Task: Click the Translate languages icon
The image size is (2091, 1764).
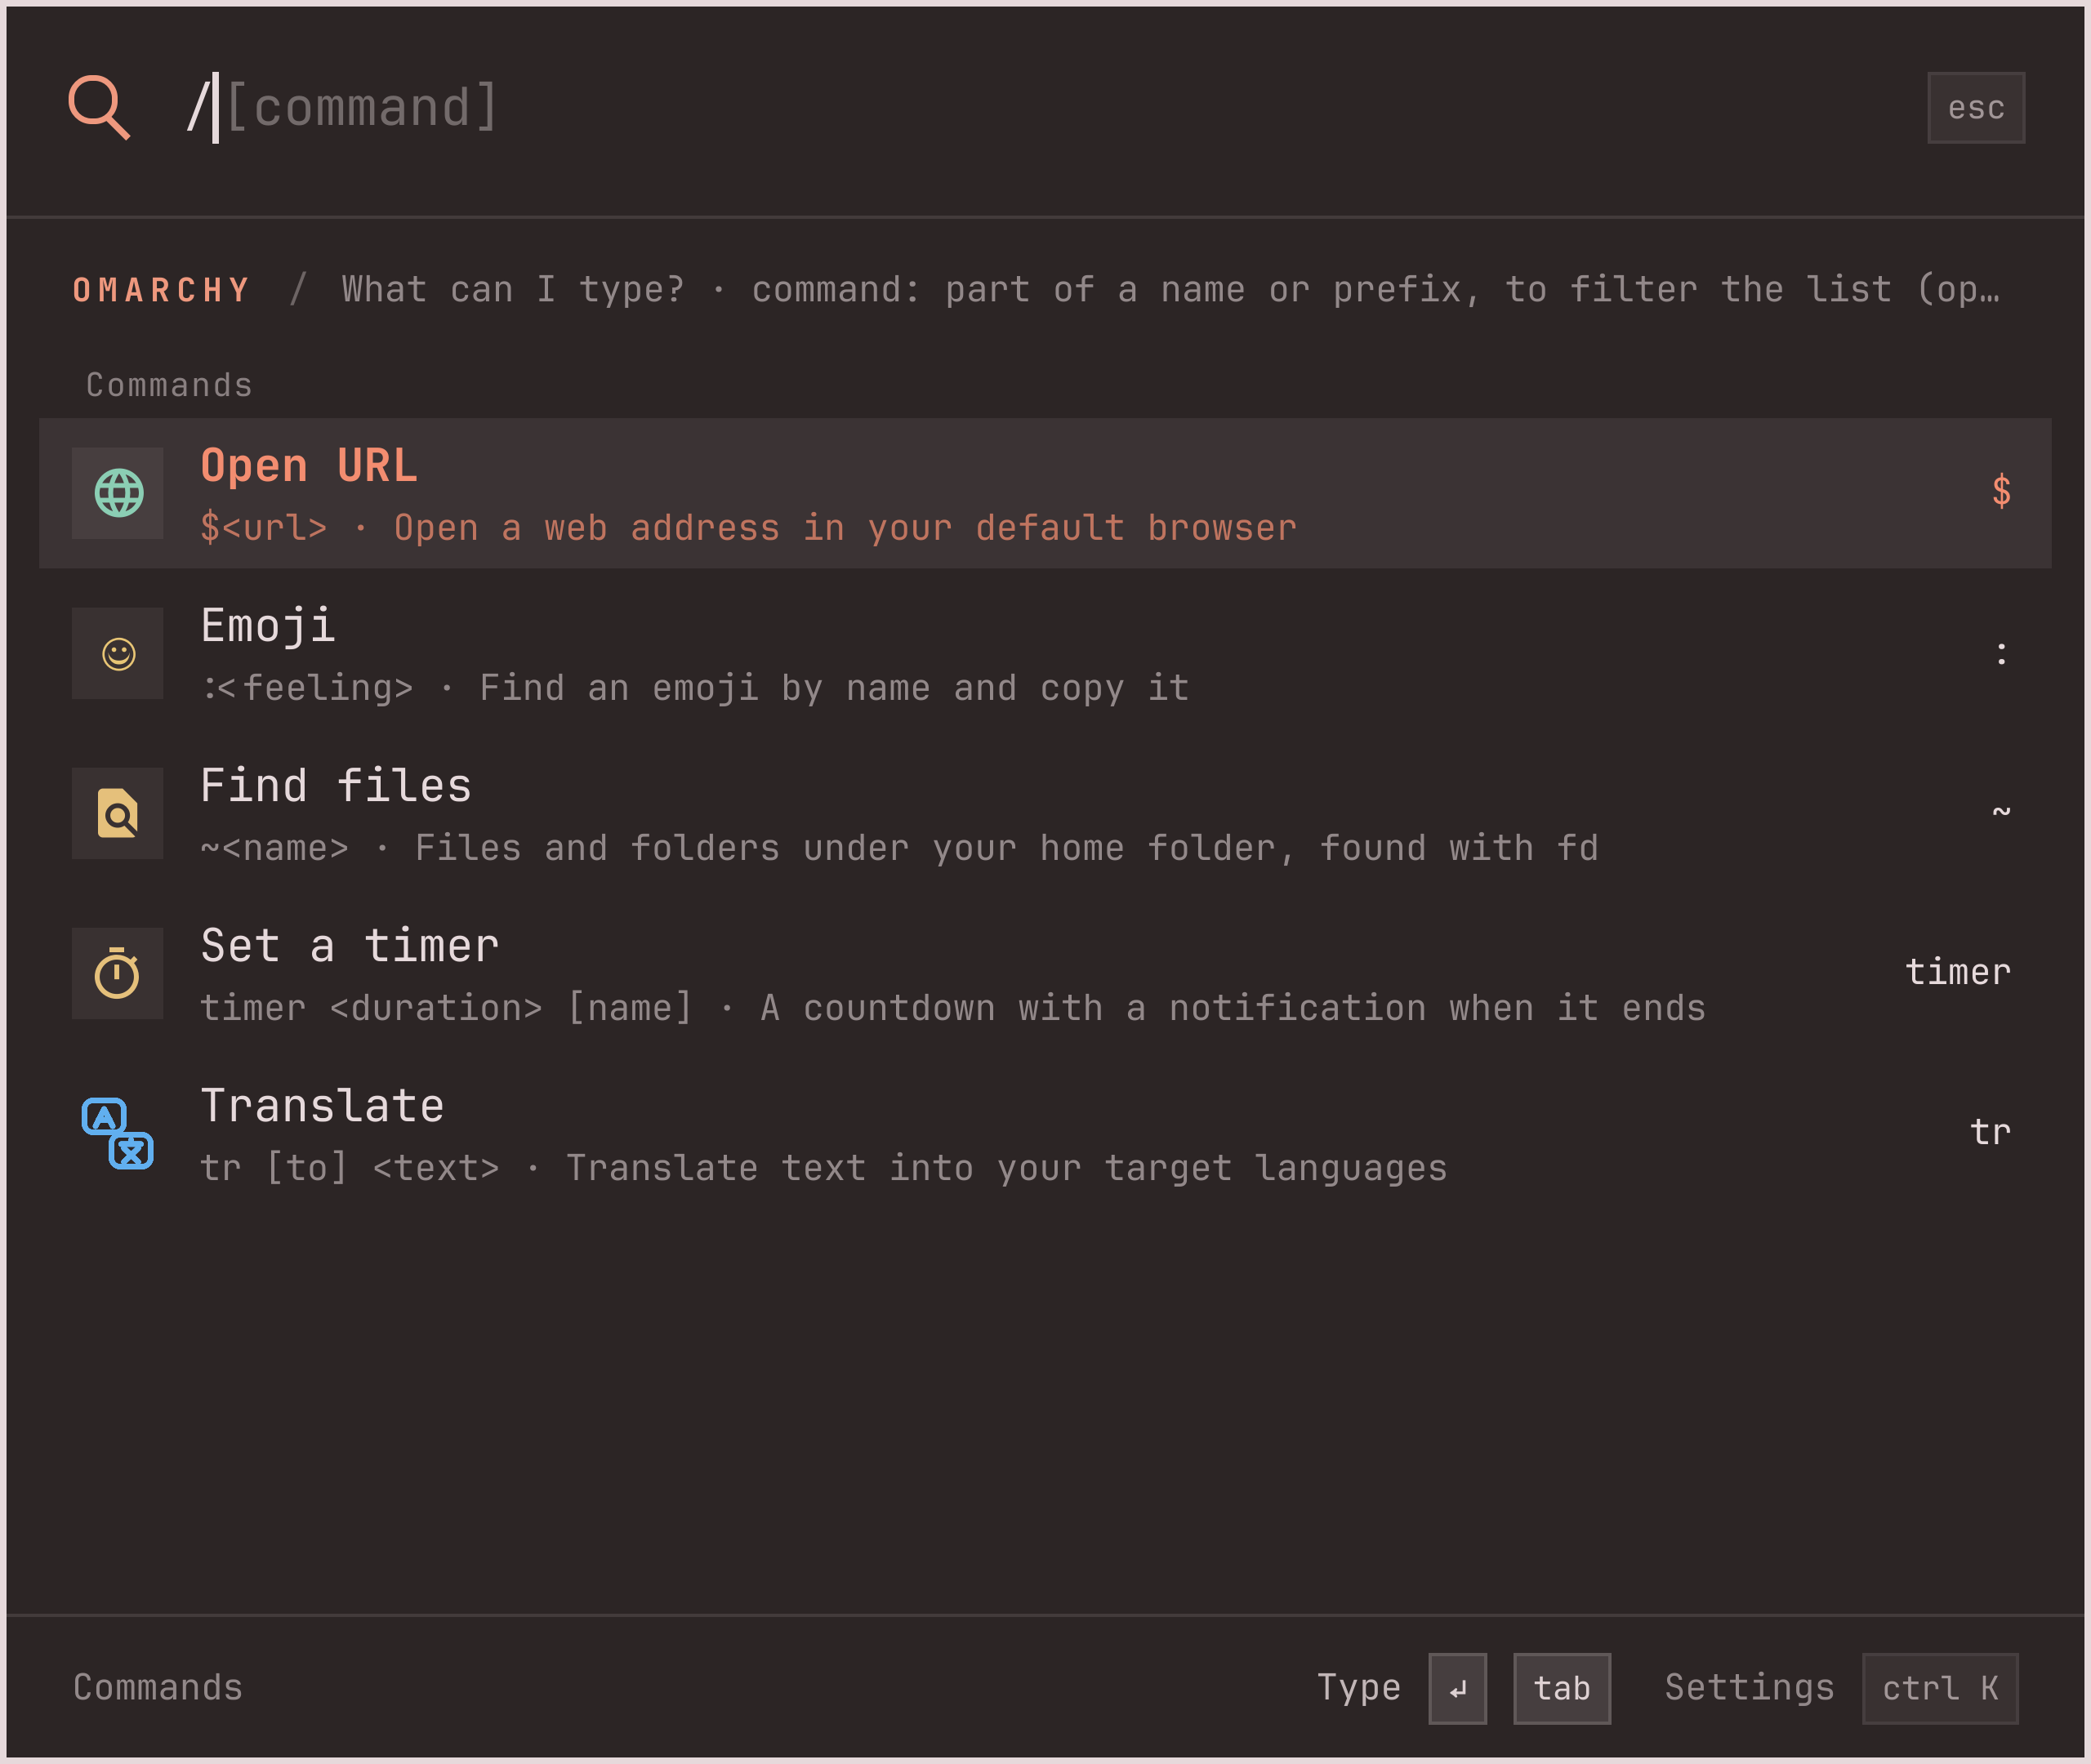Action: pos(118,1133)
